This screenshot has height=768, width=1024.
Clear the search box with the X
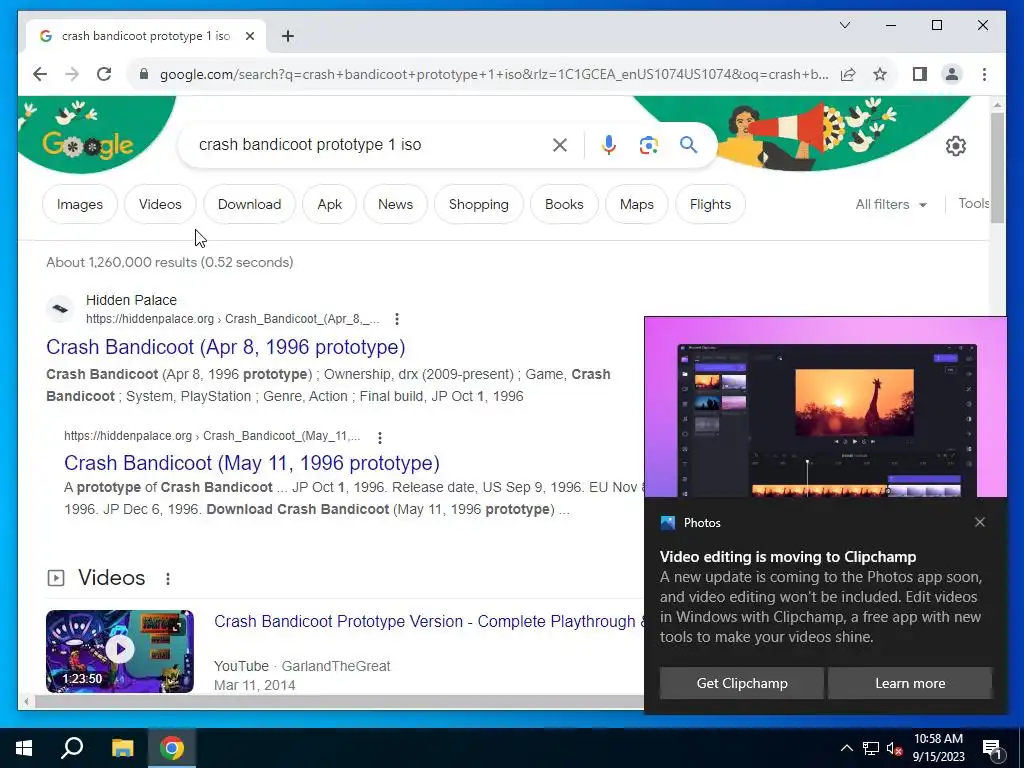tap(560, 145)
